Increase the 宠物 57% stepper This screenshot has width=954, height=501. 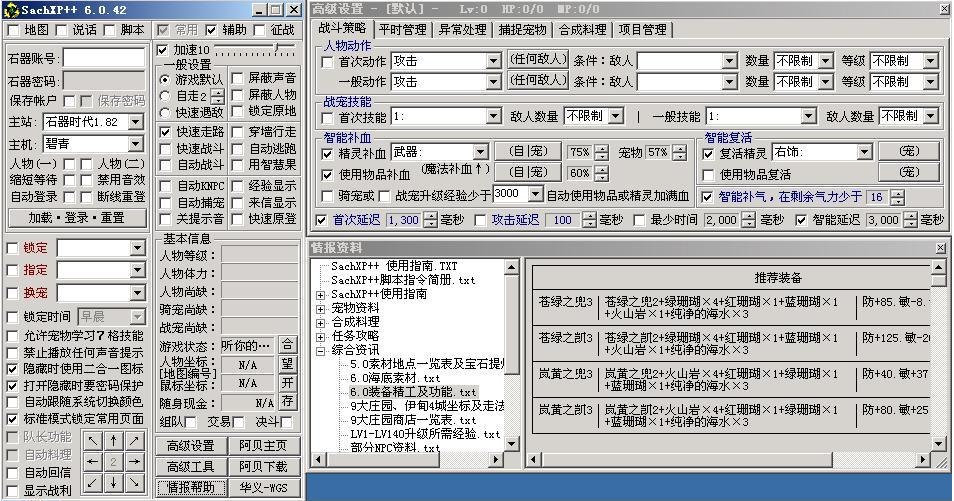(680, 148)
